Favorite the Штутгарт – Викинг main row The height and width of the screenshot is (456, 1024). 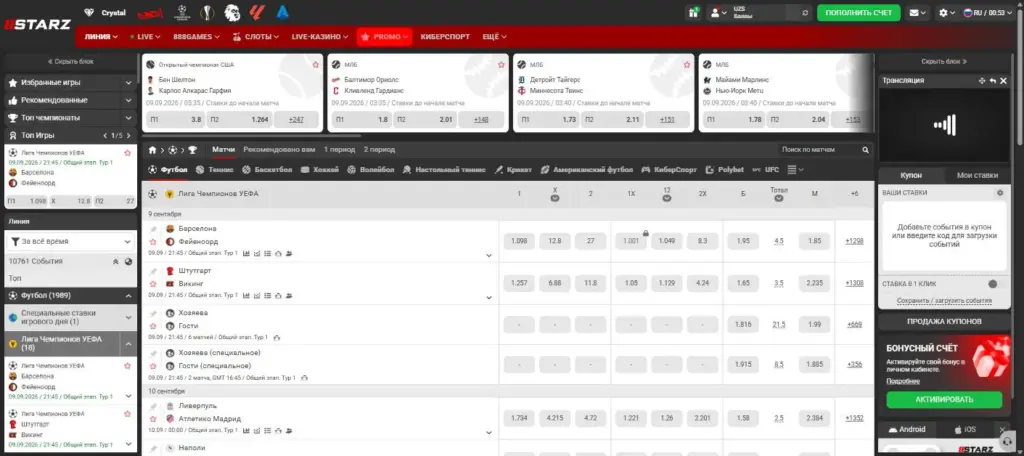coord(153,284)
